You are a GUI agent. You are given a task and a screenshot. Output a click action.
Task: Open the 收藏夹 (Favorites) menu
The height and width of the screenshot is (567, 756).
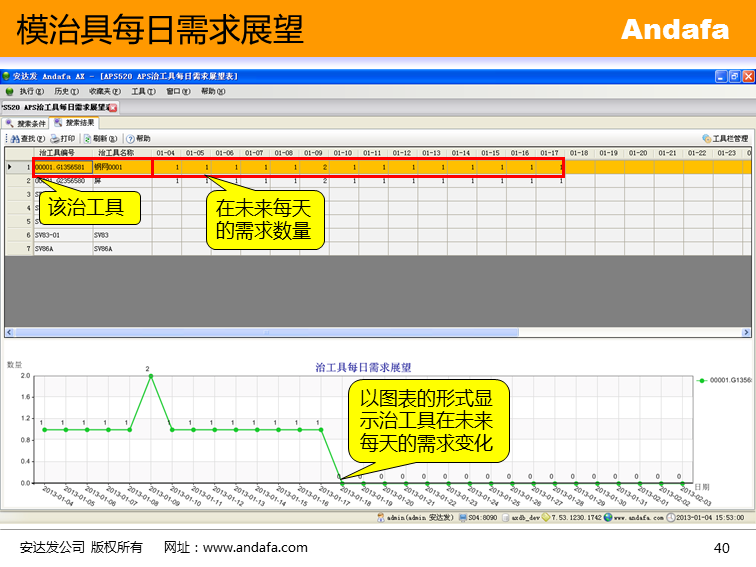pos(102,91)
